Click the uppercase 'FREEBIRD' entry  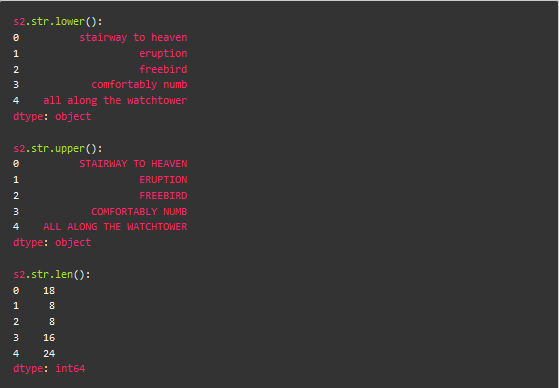pos(163,196)
